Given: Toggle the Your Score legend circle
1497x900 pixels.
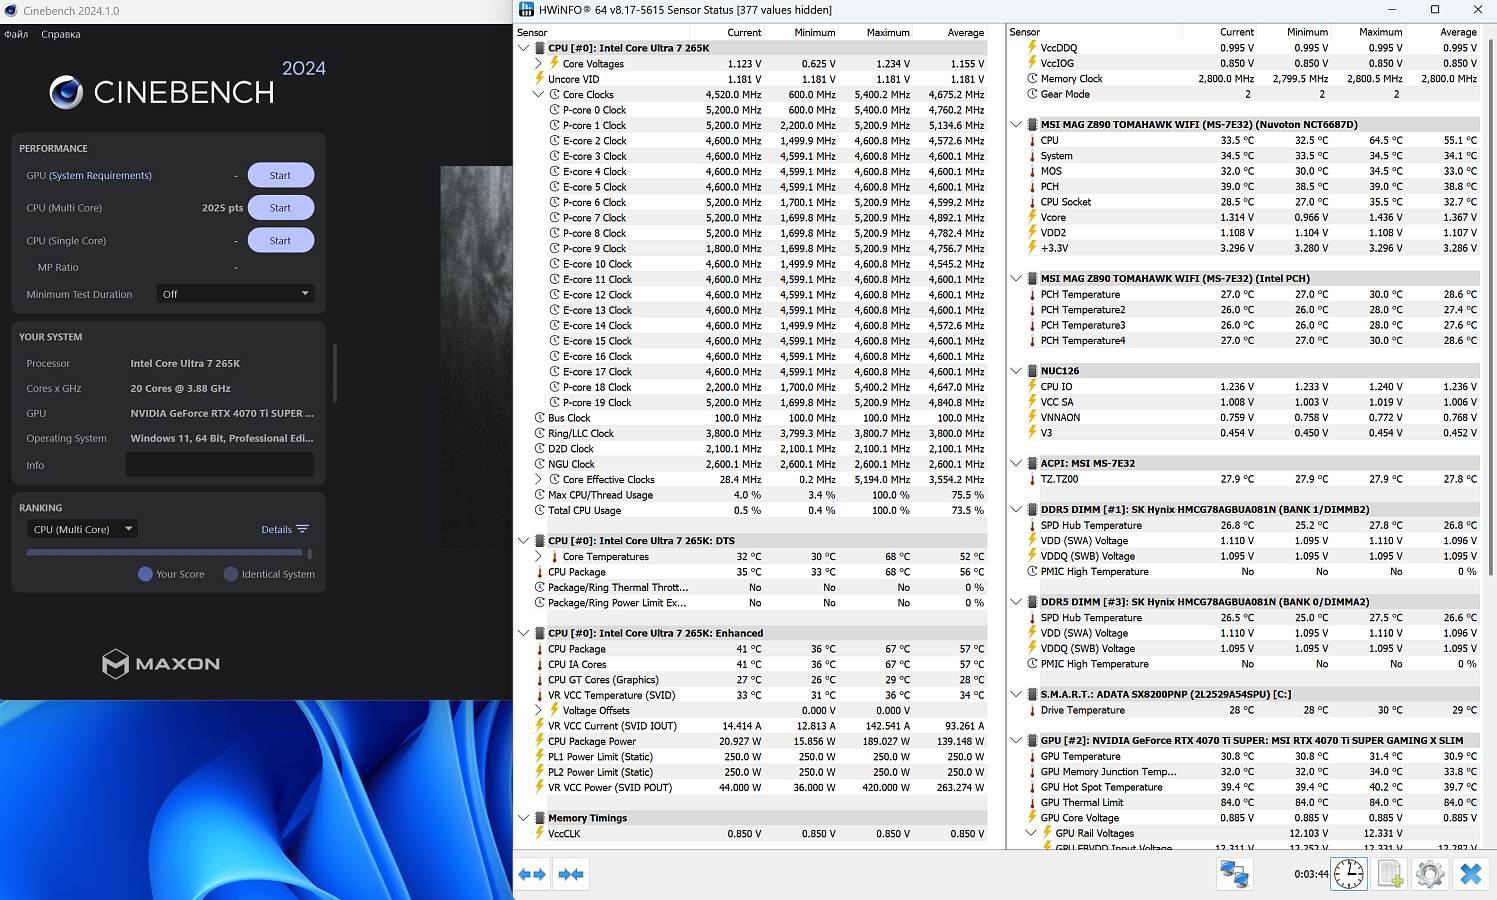Looking at the screenshot, I should pos(145,574).
